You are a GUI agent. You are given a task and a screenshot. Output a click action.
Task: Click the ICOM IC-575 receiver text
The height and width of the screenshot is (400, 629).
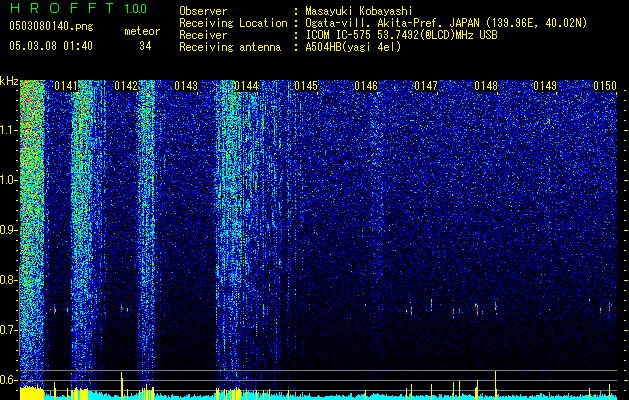click(x=401, y=35)
